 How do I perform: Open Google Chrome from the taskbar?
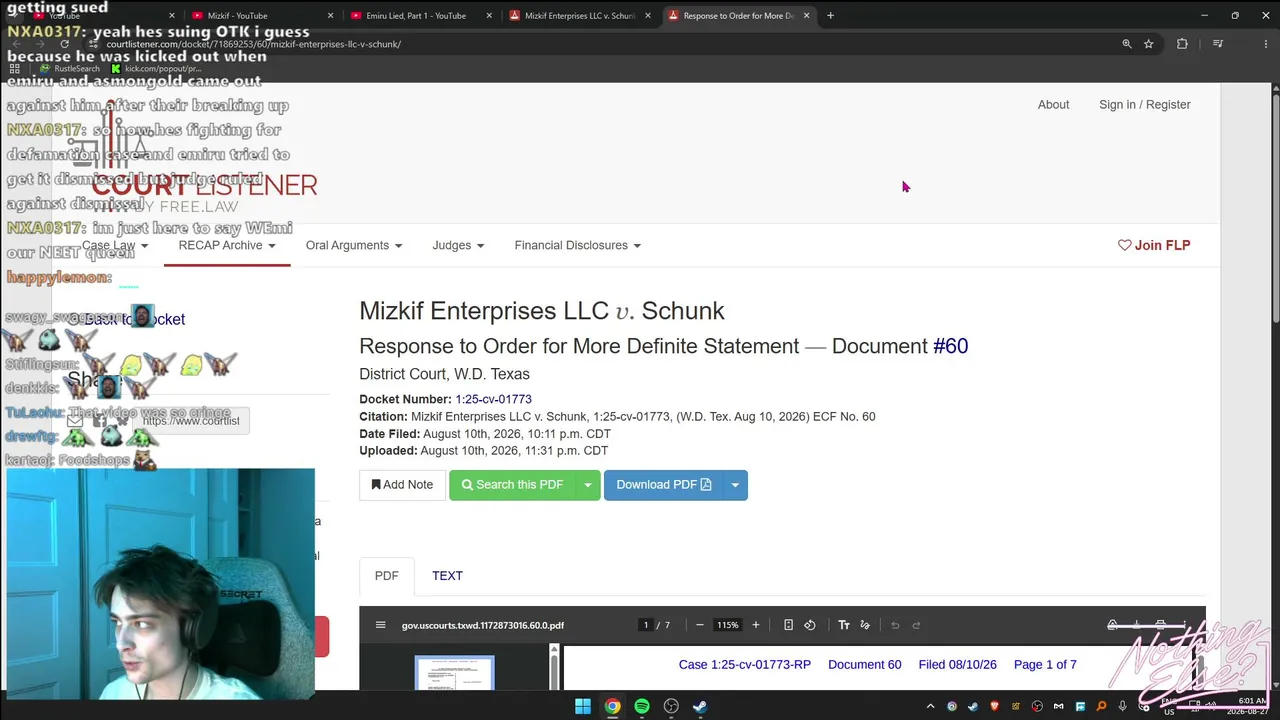612,707
